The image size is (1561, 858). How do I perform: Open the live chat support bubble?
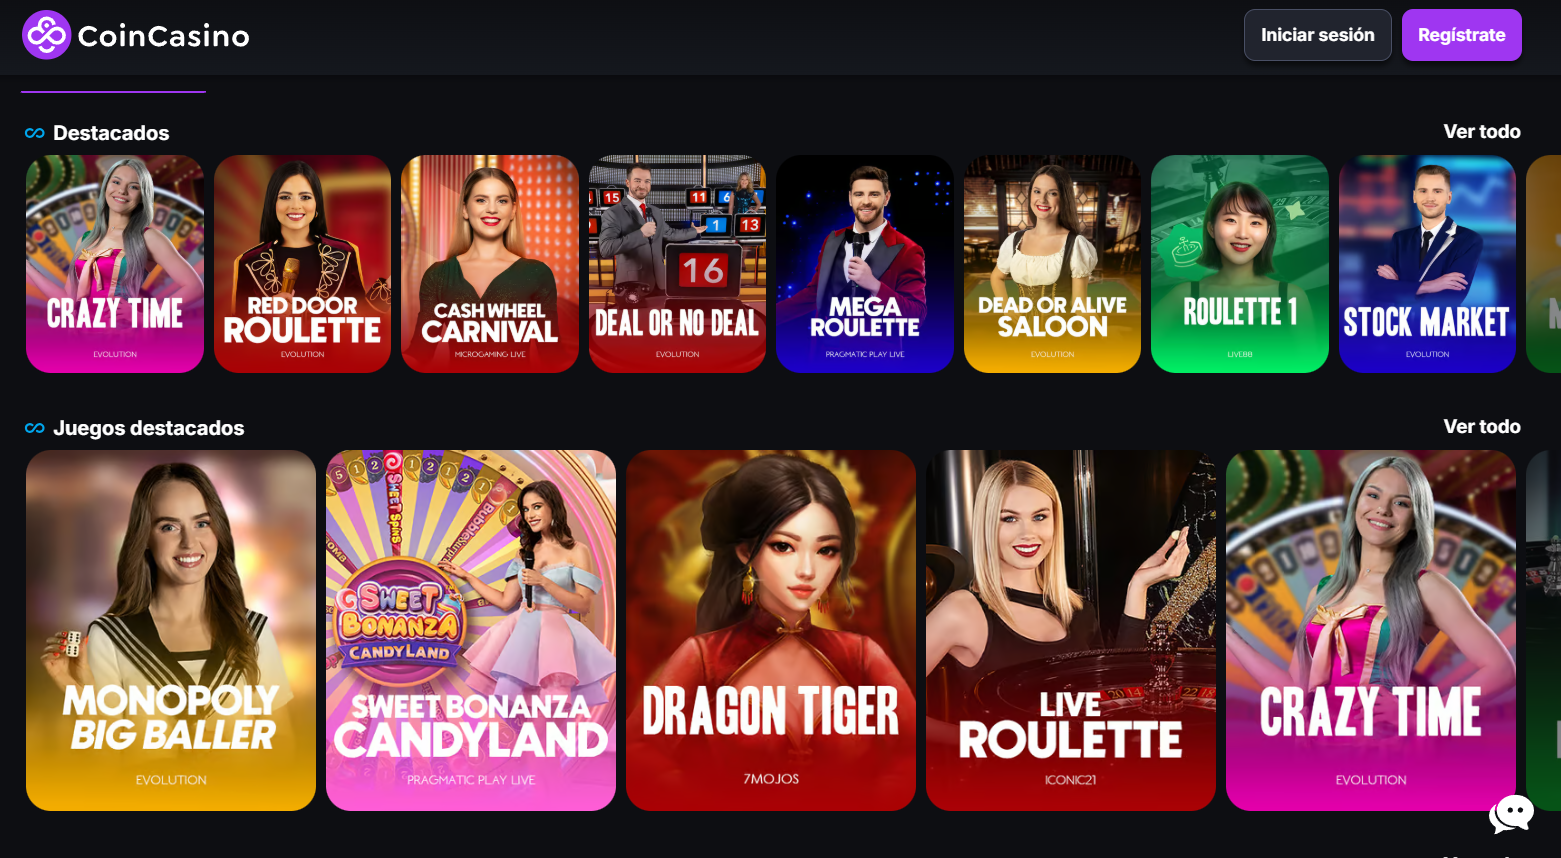click(x=1511, y=814)
